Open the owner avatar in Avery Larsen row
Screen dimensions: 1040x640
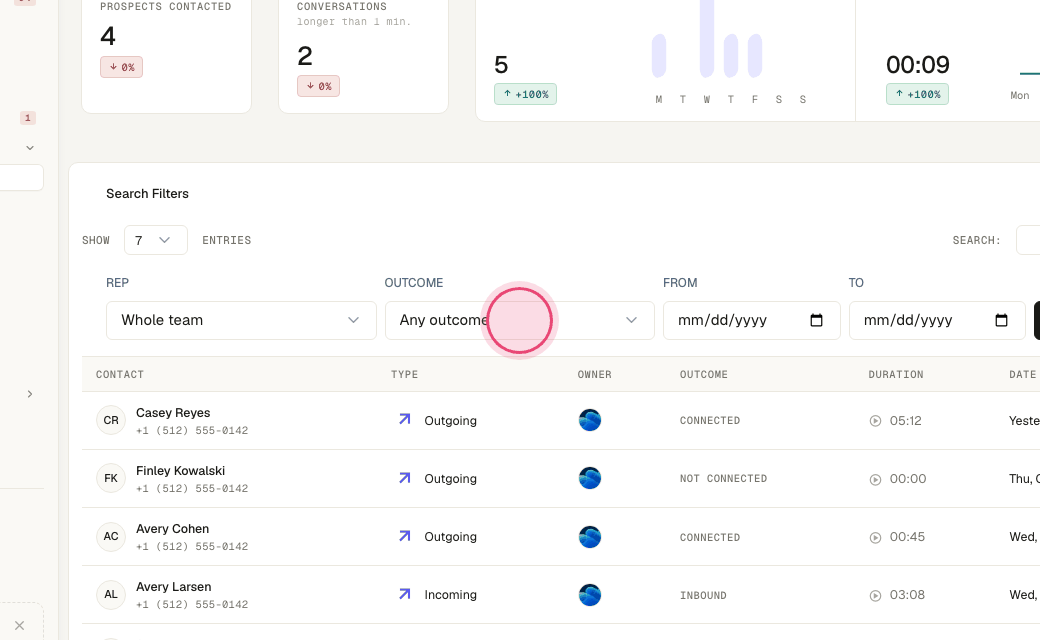click(x=590, y=594)
